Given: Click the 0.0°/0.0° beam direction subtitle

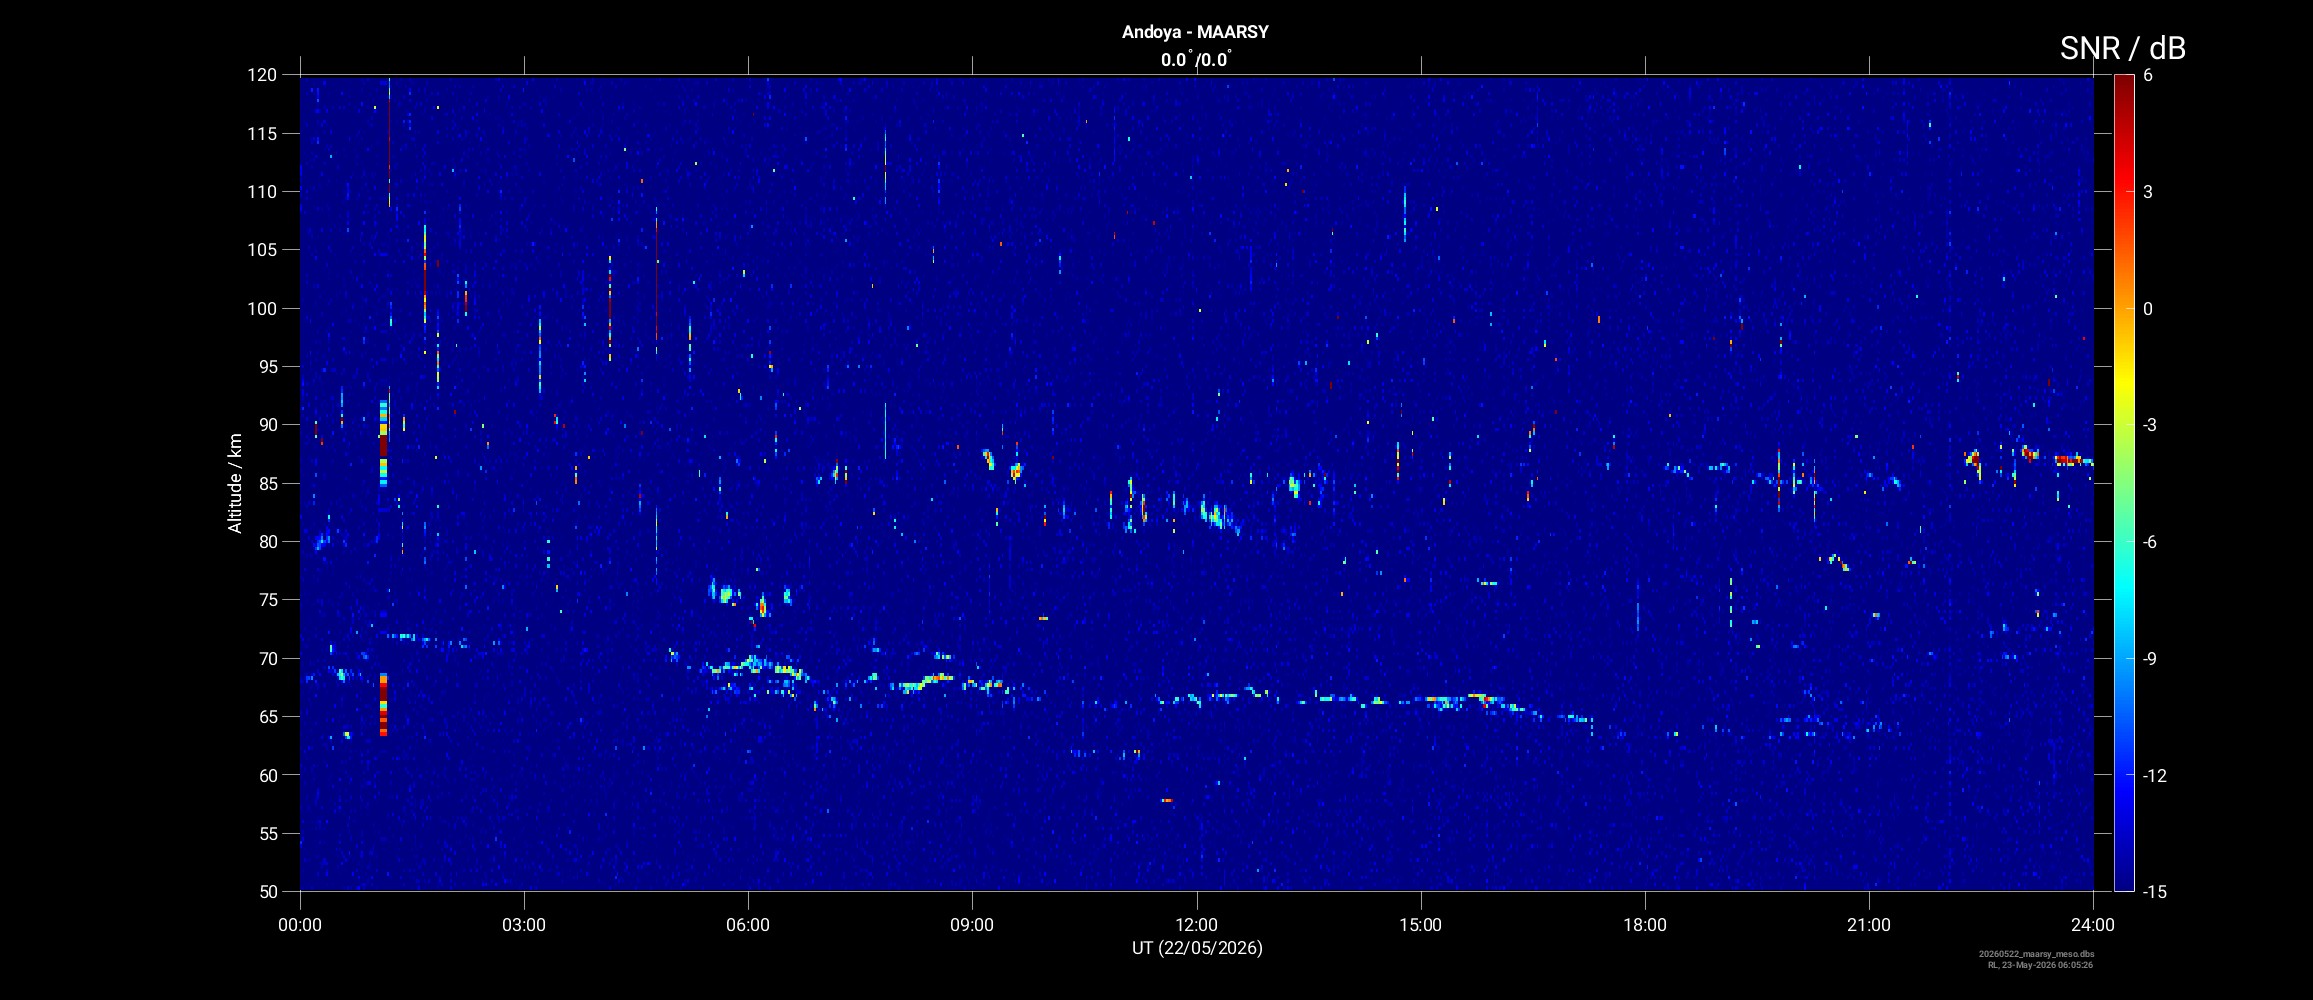Looking at the screenshot, I should pos(1196,60).
